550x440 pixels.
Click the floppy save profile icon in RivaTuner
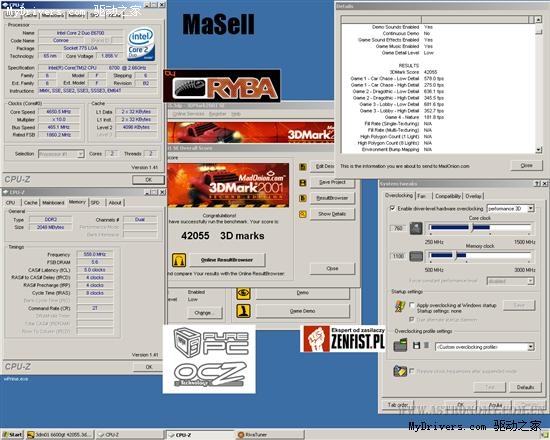416,346
